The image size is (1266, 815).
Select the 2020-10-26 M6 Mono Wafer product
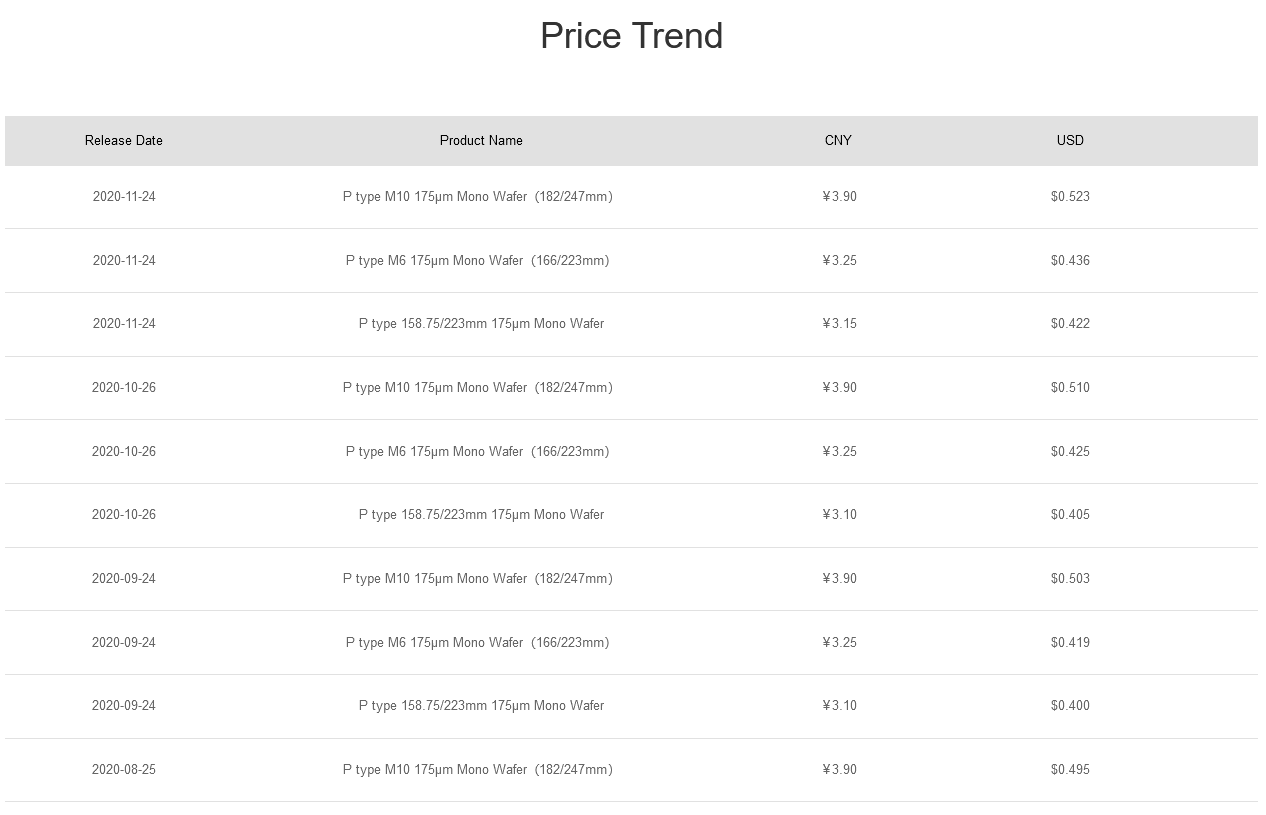[477, 452]
